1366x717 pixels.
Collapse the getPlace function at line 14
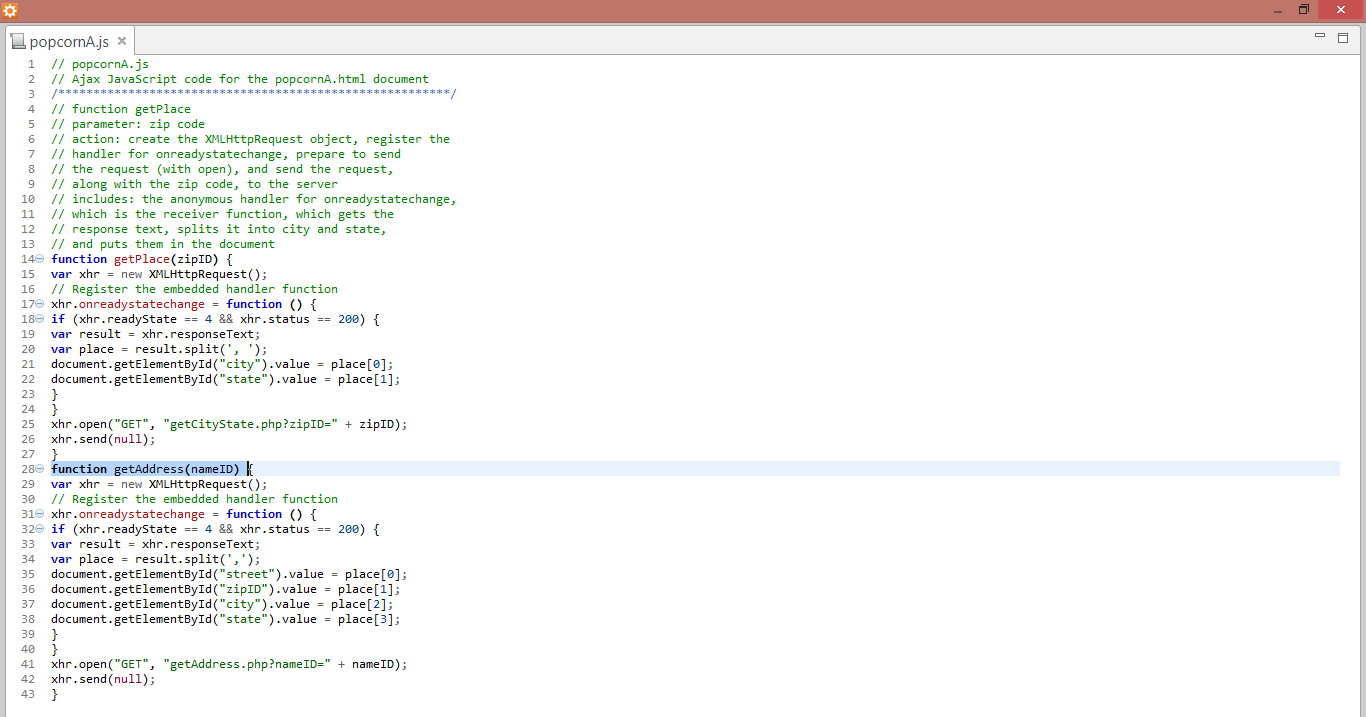(x=40, y=259)
